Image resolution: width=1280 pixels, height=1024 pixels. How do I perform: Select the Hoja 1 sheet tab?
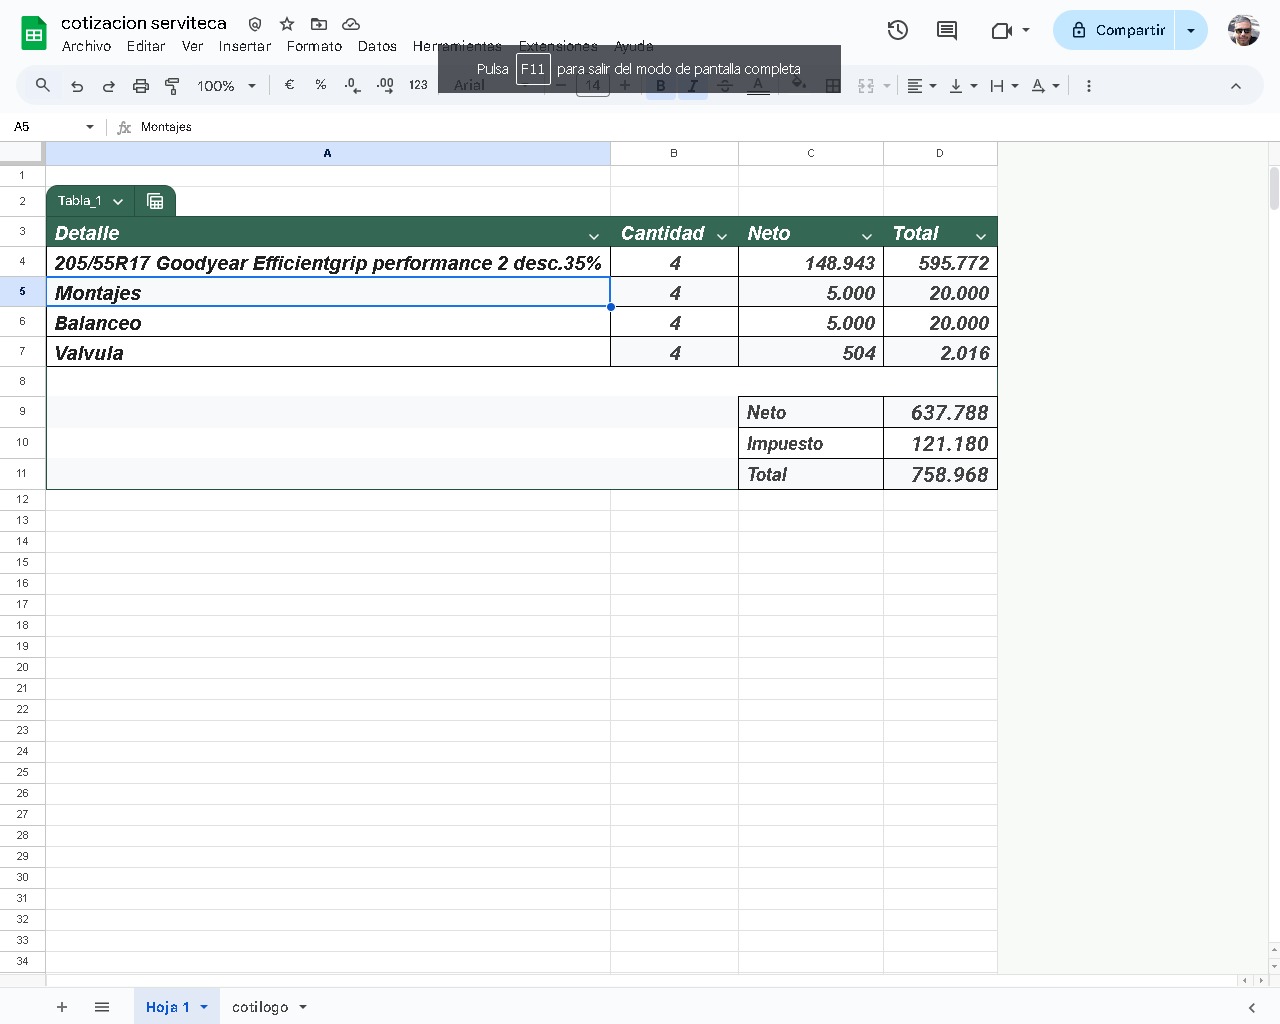pyautogui.click(x=167, y=1007)
